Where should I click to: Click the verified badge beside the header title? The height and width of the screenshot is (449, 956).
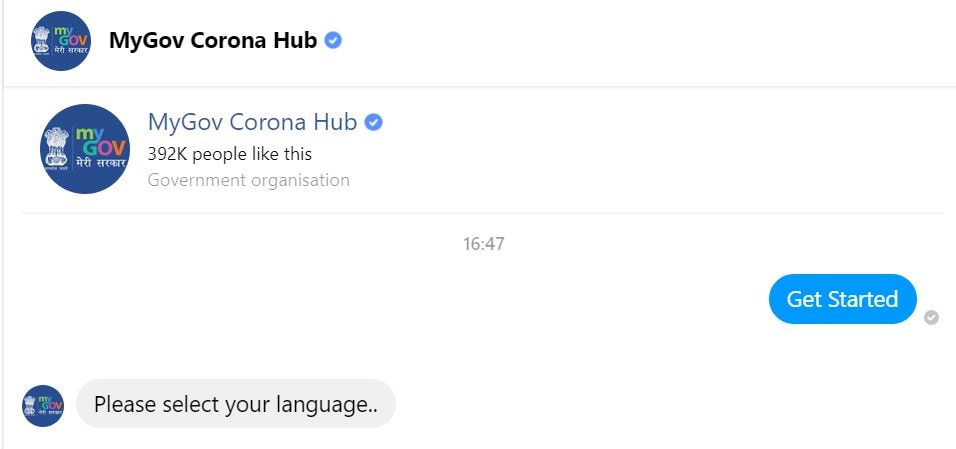334,41
